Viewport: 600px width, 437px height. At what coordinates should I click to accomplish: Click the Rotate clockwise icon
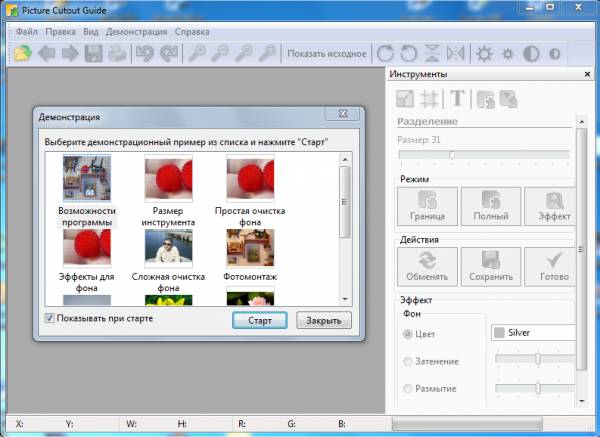coord(385,54)
